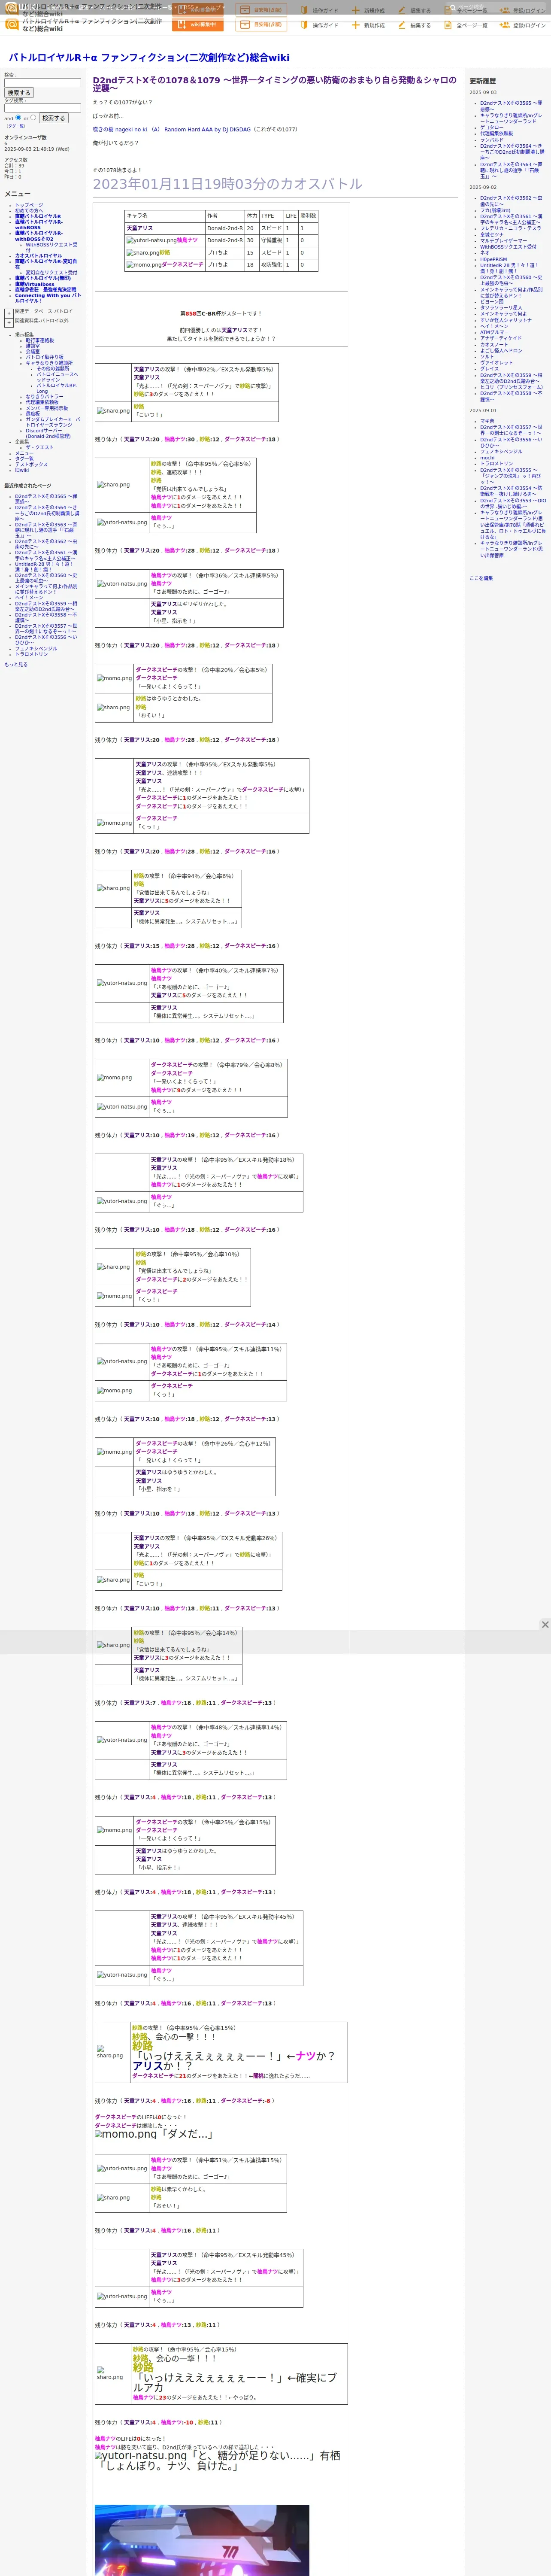Select the 'or' tag search radio
The width and height of the screenshot is (551, 2576).
coord(33,117)
